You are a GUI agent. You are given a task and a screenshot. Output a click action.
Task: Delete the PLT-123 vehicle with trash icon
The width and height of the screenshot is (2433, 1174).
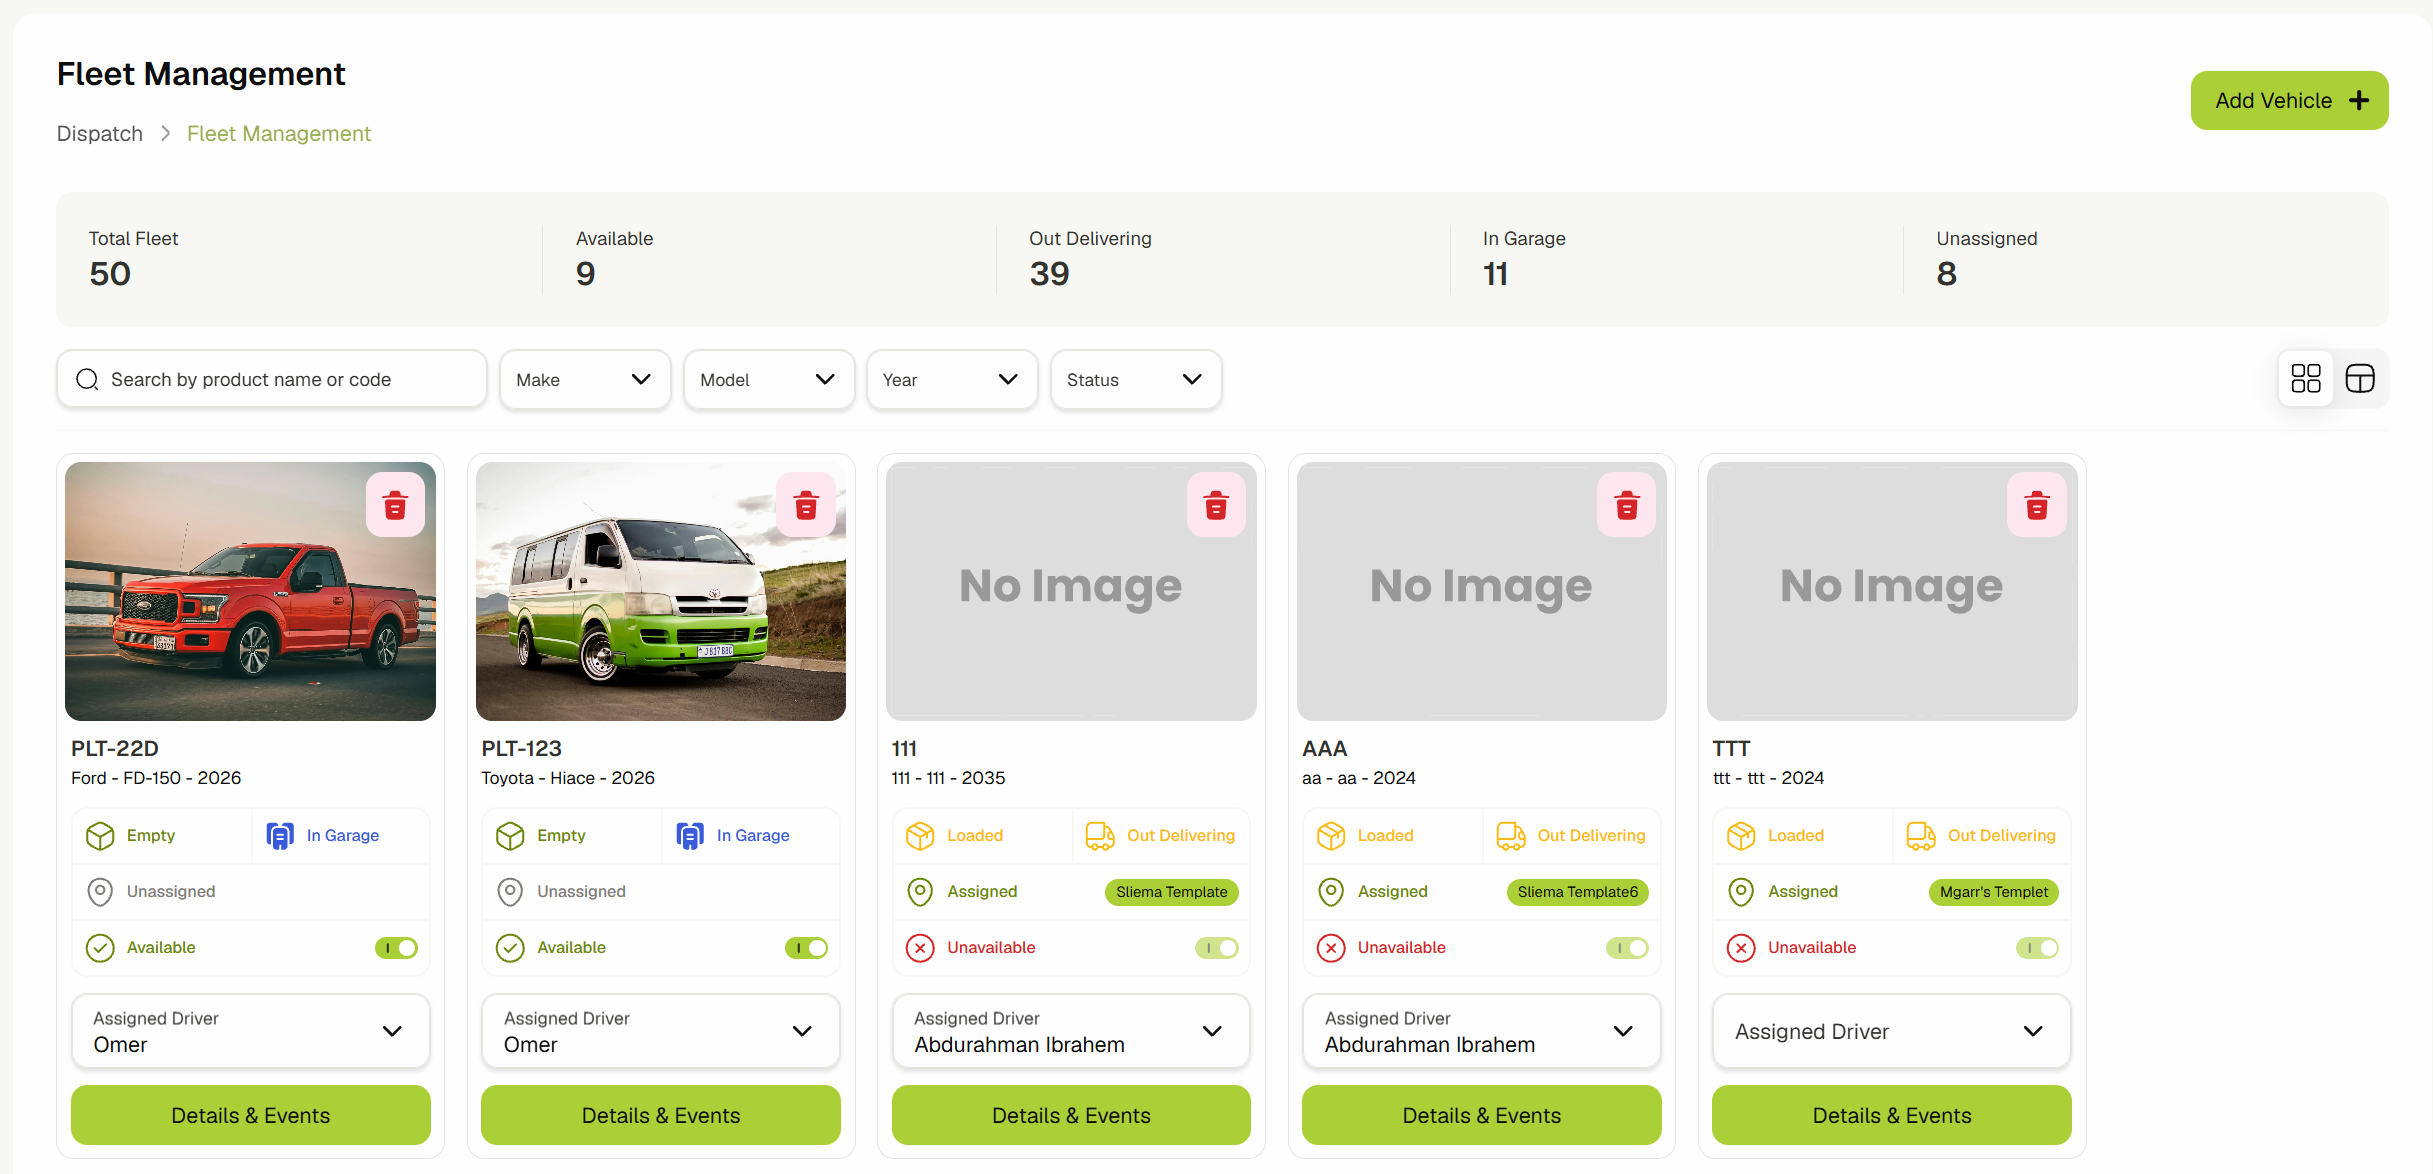click(x=806, y=505)
